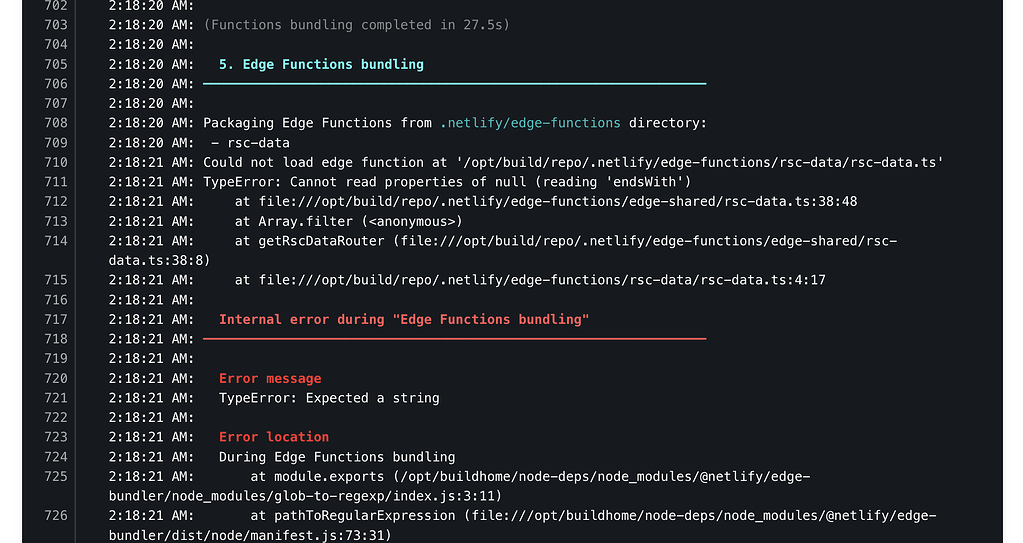Click 'Internal error during Edge Functions bundling' text
The height and width of the screenshot is (543, 1023).
pyautogui.click(x=404, y=319)
